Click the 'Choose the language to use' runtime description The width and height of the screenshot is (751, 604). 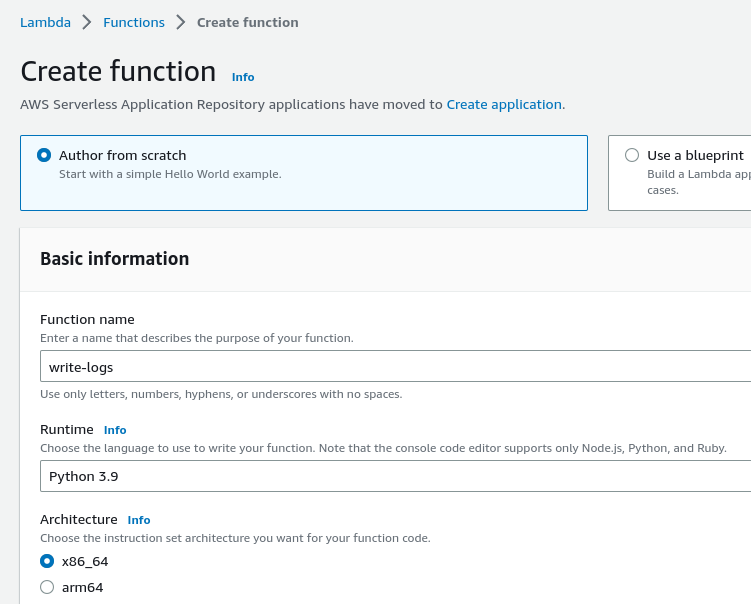coord(383,448)
